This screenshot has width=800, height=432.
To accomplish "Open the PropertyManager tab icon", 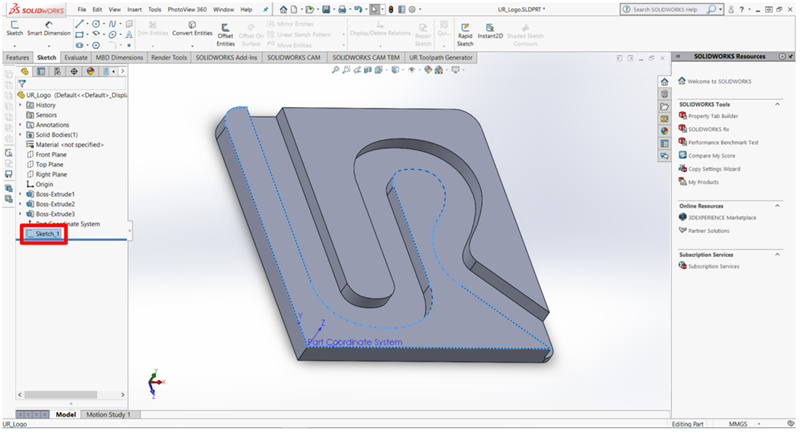I will click(41, 71).
